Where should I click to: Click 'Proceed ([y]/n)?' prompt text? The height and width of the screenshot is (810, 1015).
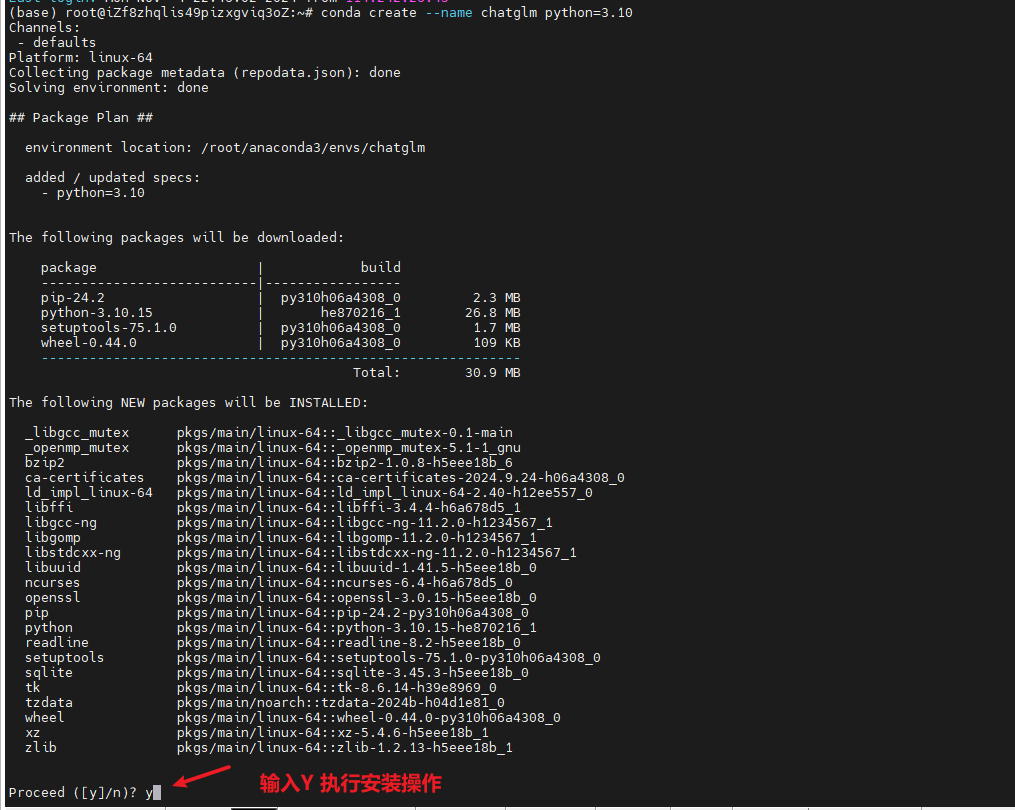tap(72, 793)
